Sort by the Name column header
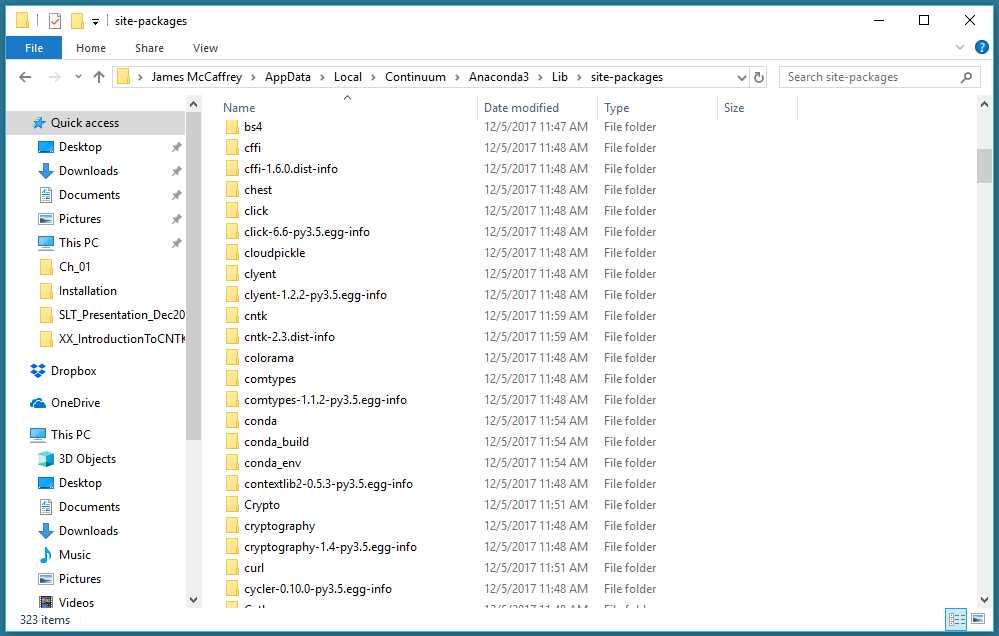This screenshot has height=636, width=999. coord(239,108)
